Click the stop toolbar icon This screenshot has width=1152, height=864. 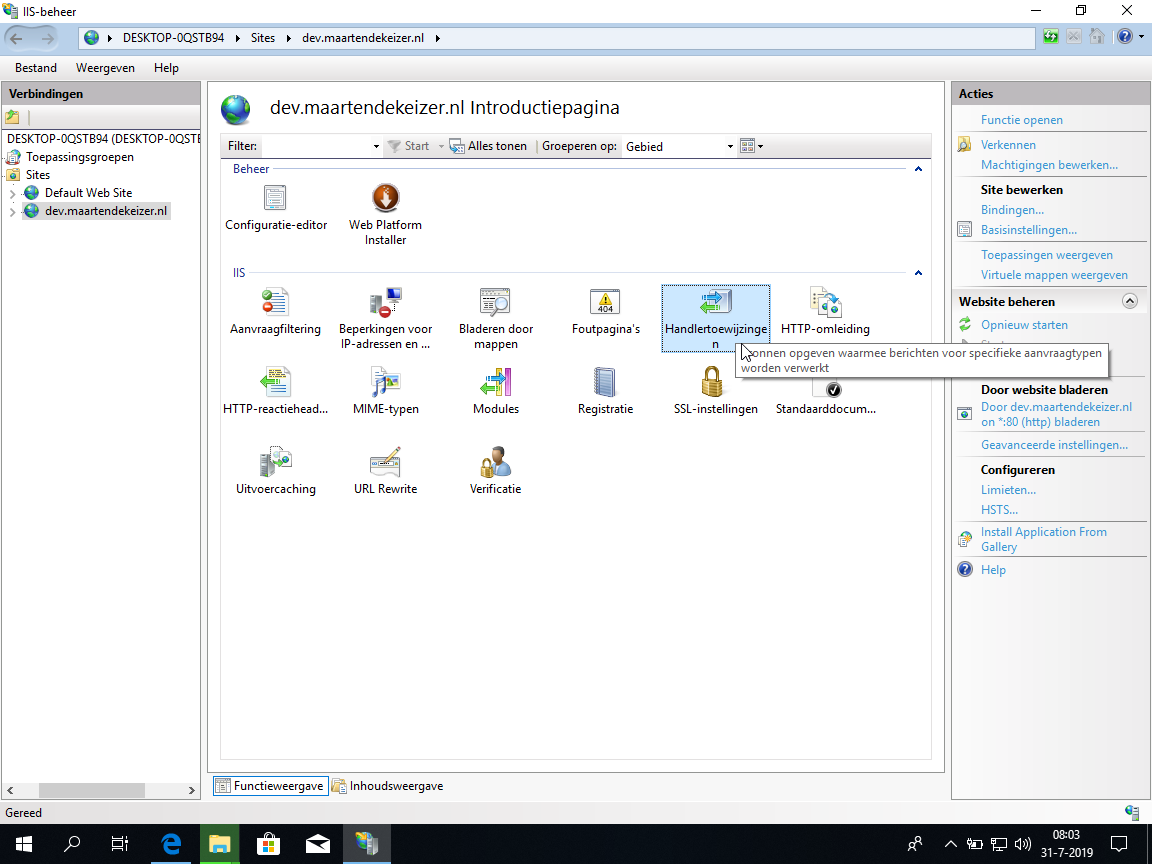pyautogui.click(x=1073, y=37)
